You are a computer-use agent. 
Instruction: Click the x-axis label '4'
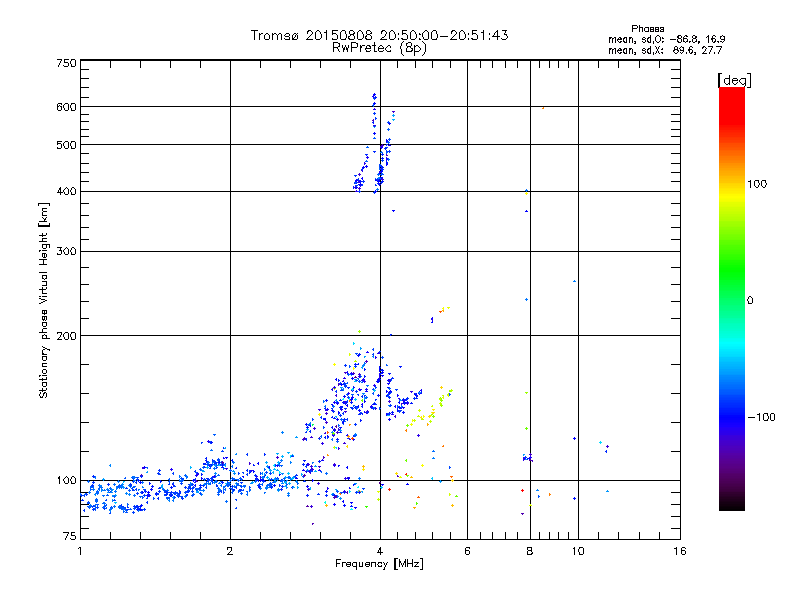point(380,551)
